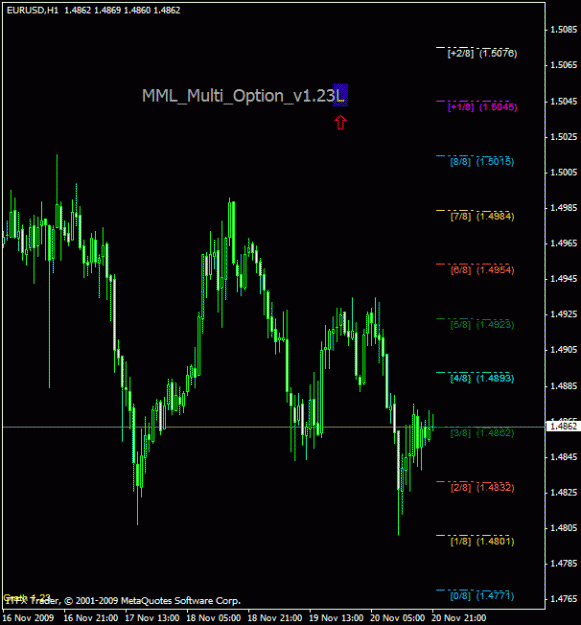581x625 pixels.
Task: Click the 17 Nov 13:00 time label
Action: (x=152, y=618)
